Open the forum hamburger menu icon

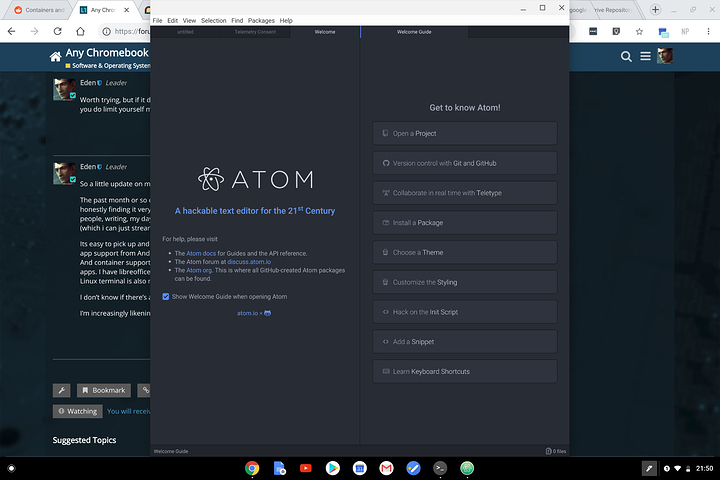point(646,56)
